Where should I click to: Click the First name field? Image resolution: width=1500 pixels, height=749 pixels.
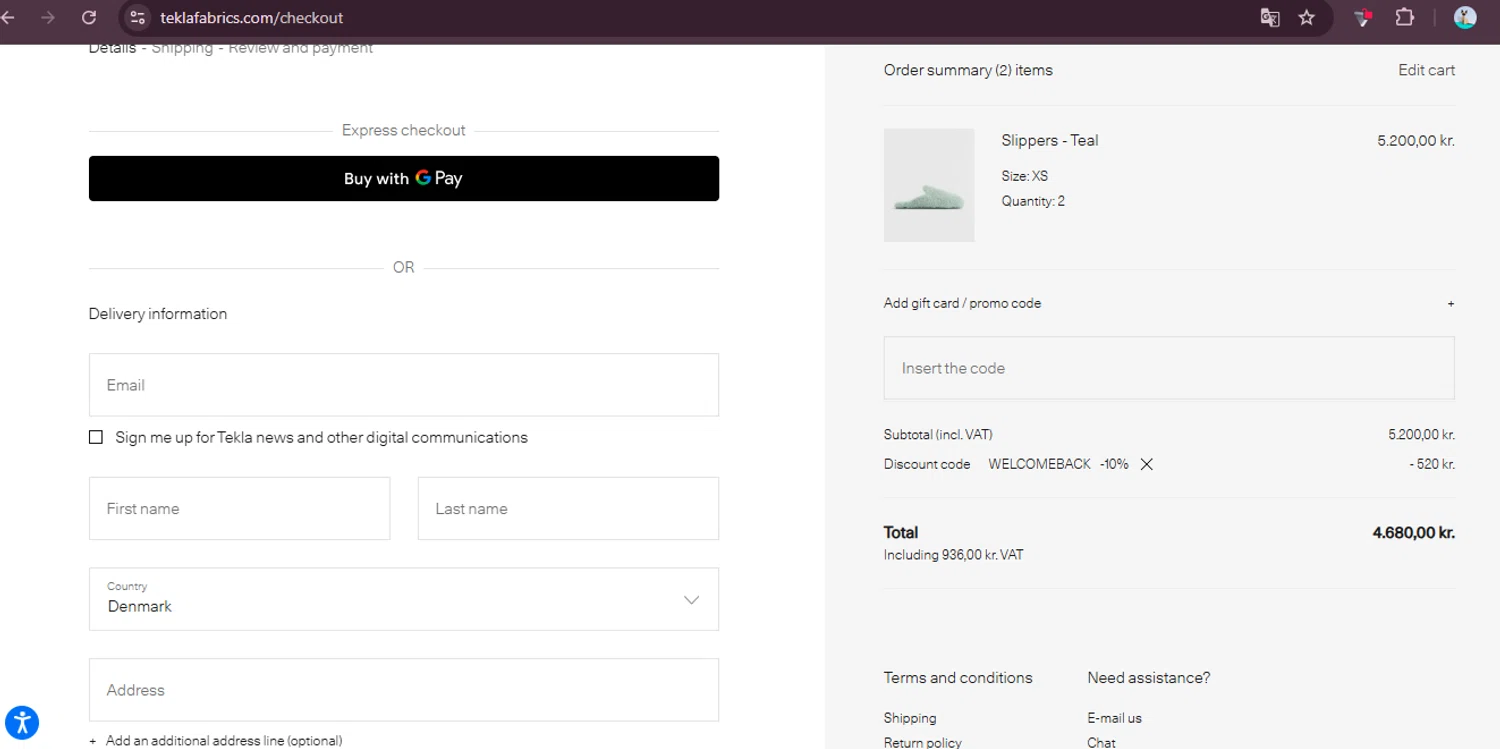click(240, 508)
